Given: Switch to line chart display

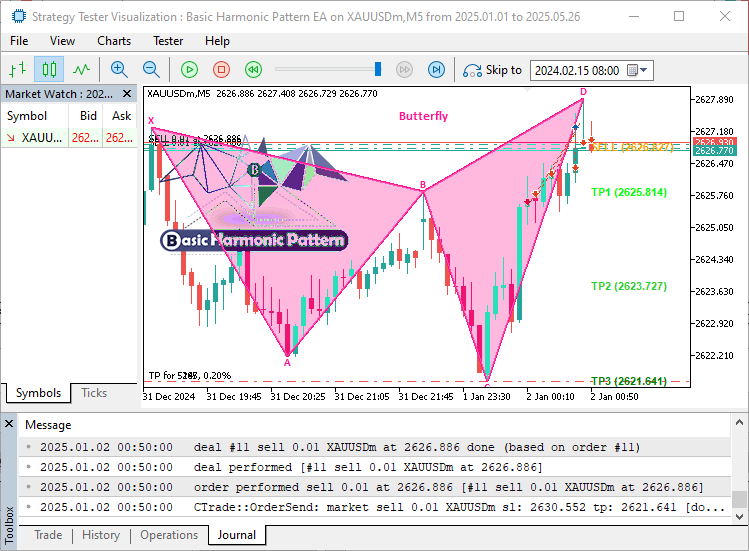Looking at the screenshot, I should coord(81,69).
